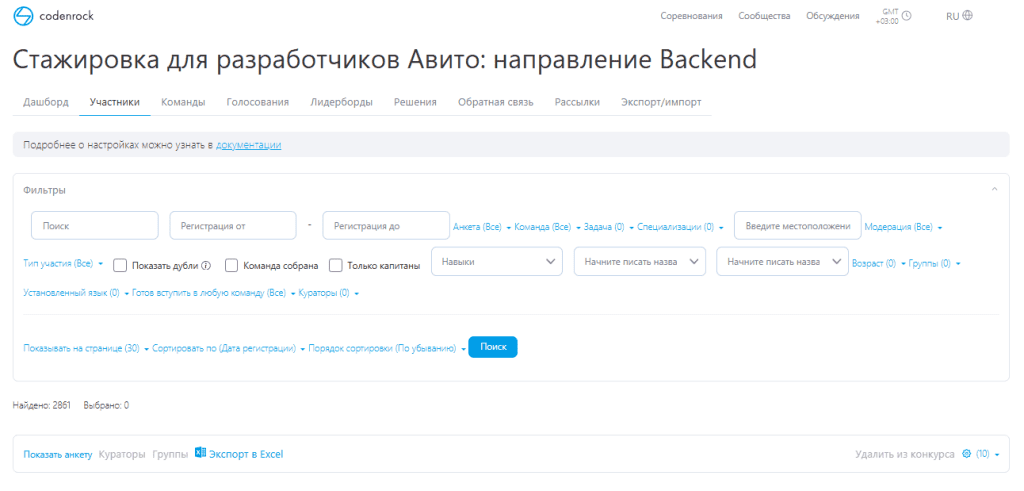Go to the Голосования tab
The image size is (1024, 491).
[258, 102]
